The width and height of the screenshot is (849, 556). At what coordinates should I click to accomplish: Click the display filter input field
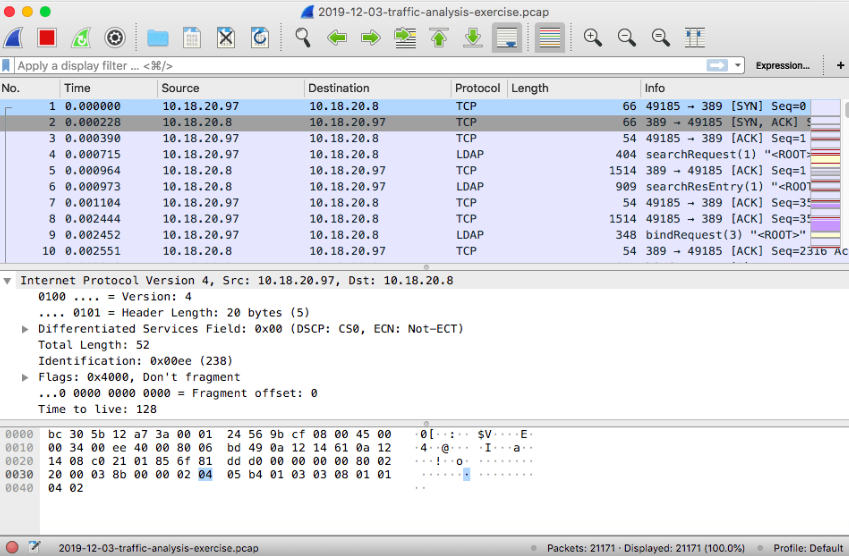tap(360, 66)
